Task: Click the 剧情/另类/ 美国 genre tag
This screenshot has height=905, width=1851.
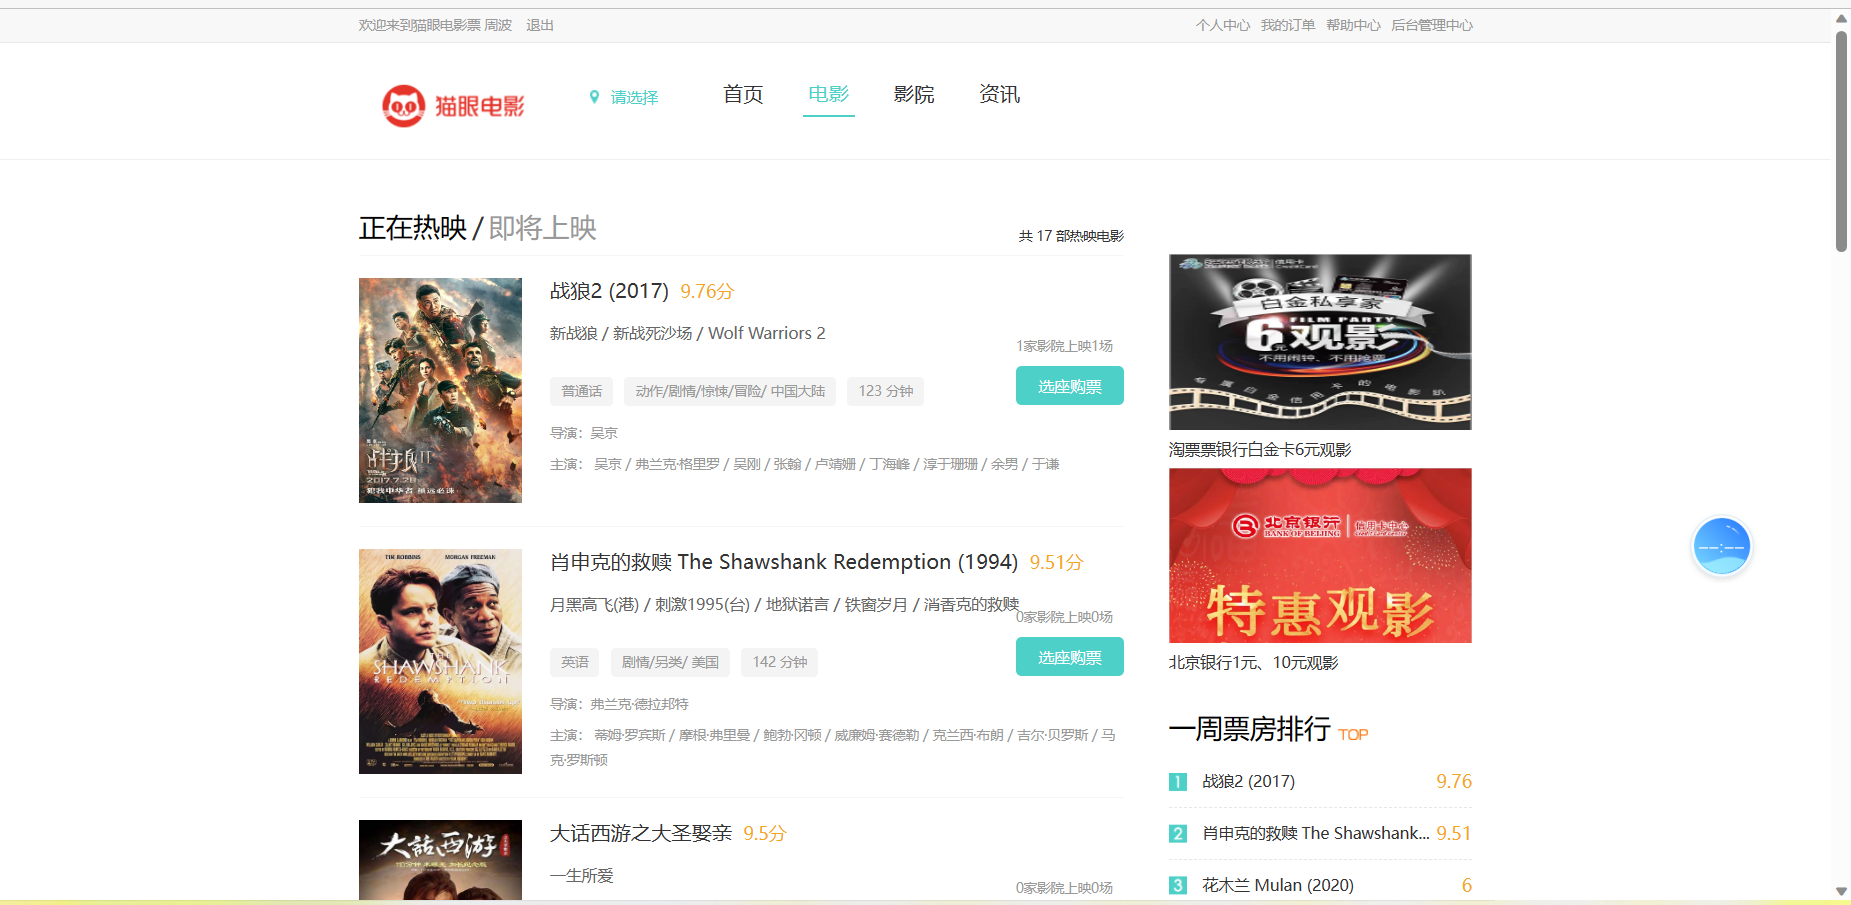Action: click(670, 662)
